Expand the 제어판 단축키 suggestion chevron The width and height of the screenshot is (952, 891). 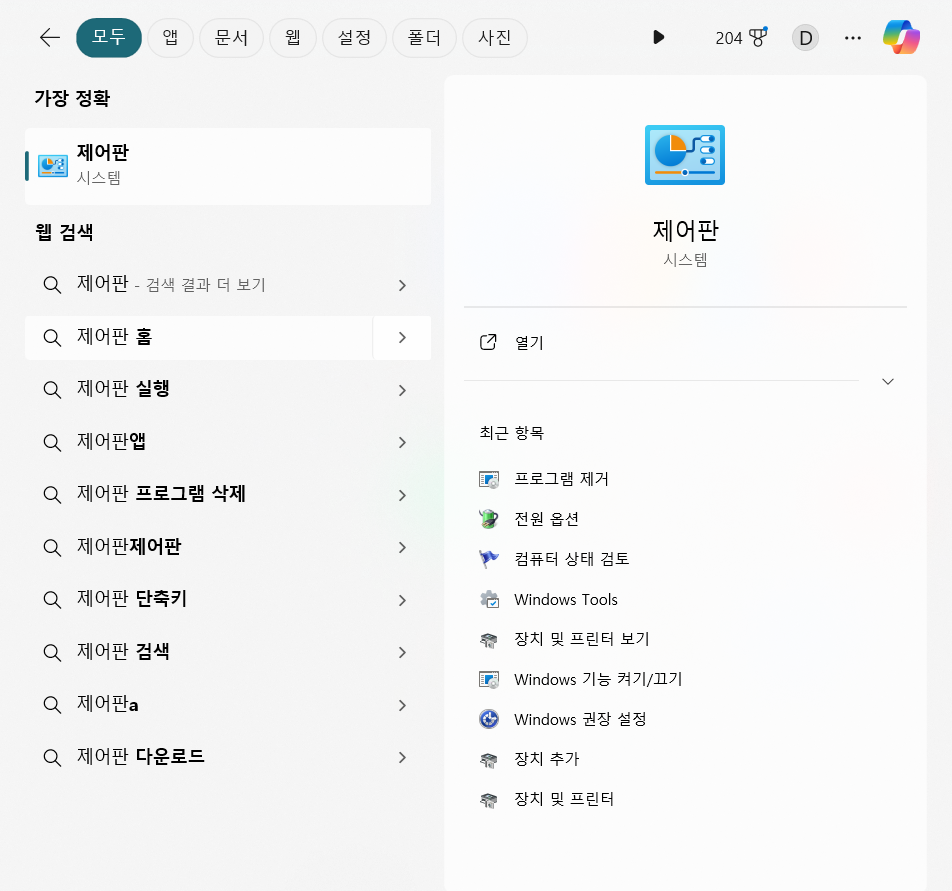pos(401,600)
